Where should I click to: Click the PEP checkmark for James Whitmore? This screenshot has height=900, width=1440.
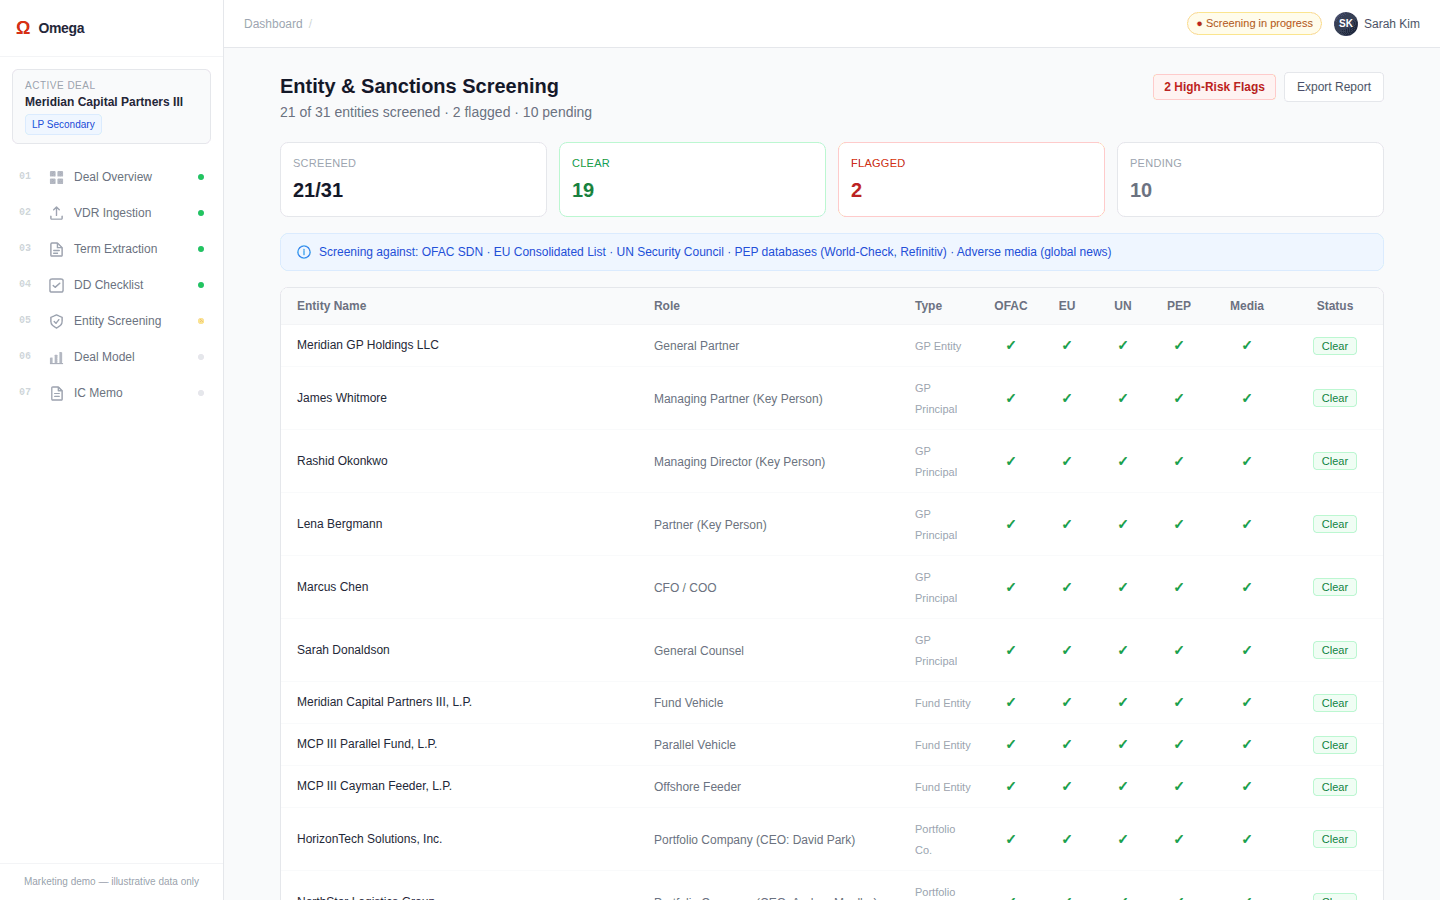tap(1179, 397)
